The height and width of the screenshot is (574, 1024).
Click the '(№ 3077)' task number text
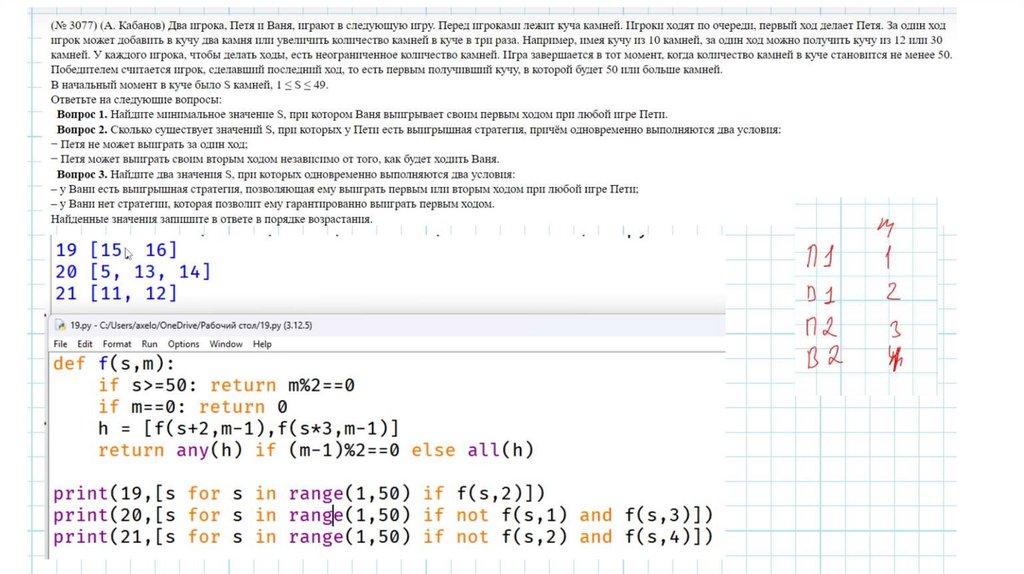74,25
